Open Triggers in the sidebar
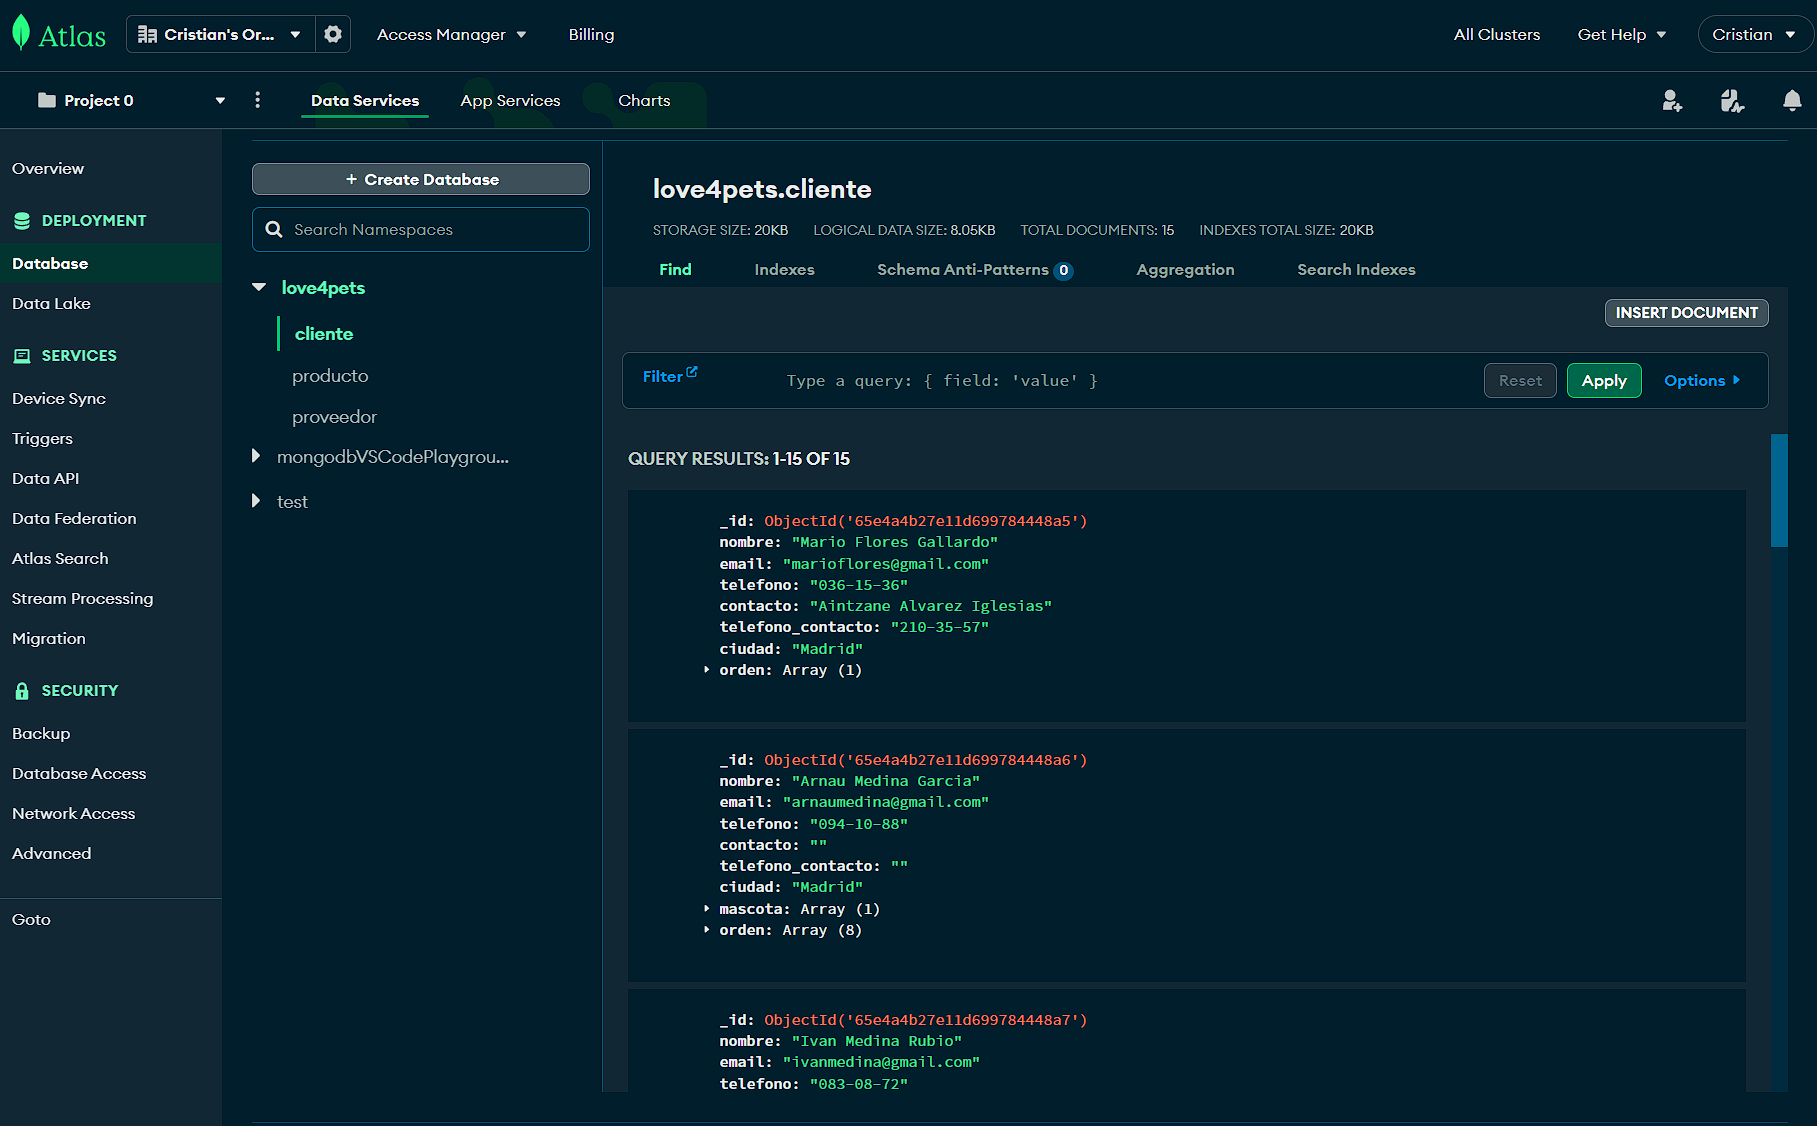Viewport: 1817px width, 1126px height. (x=42, y=438)
